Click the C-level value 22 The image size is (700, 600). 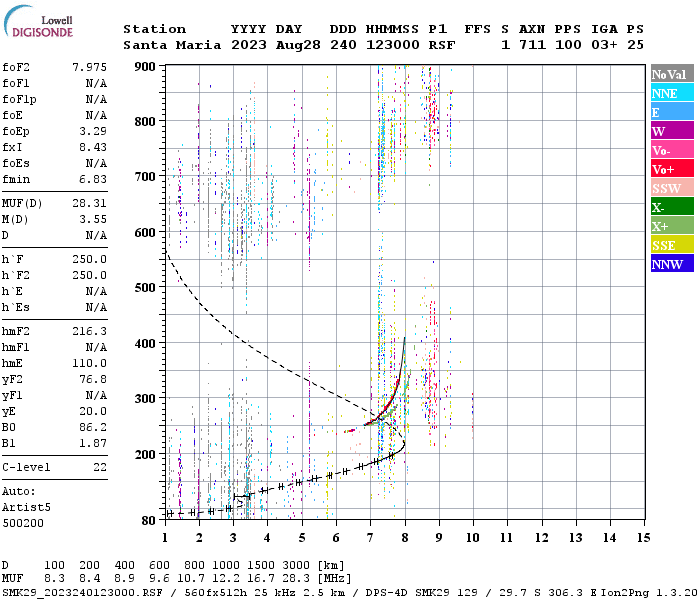100,467
